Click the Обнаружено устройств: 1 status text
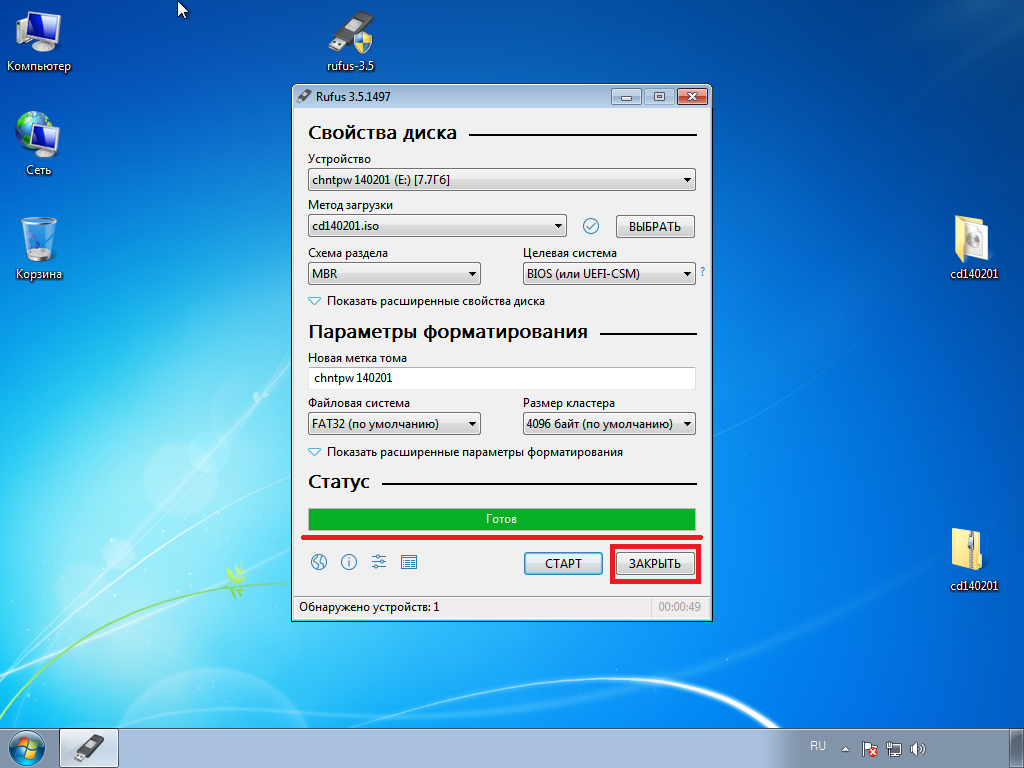1024x768 pixels. coord(369,607)
